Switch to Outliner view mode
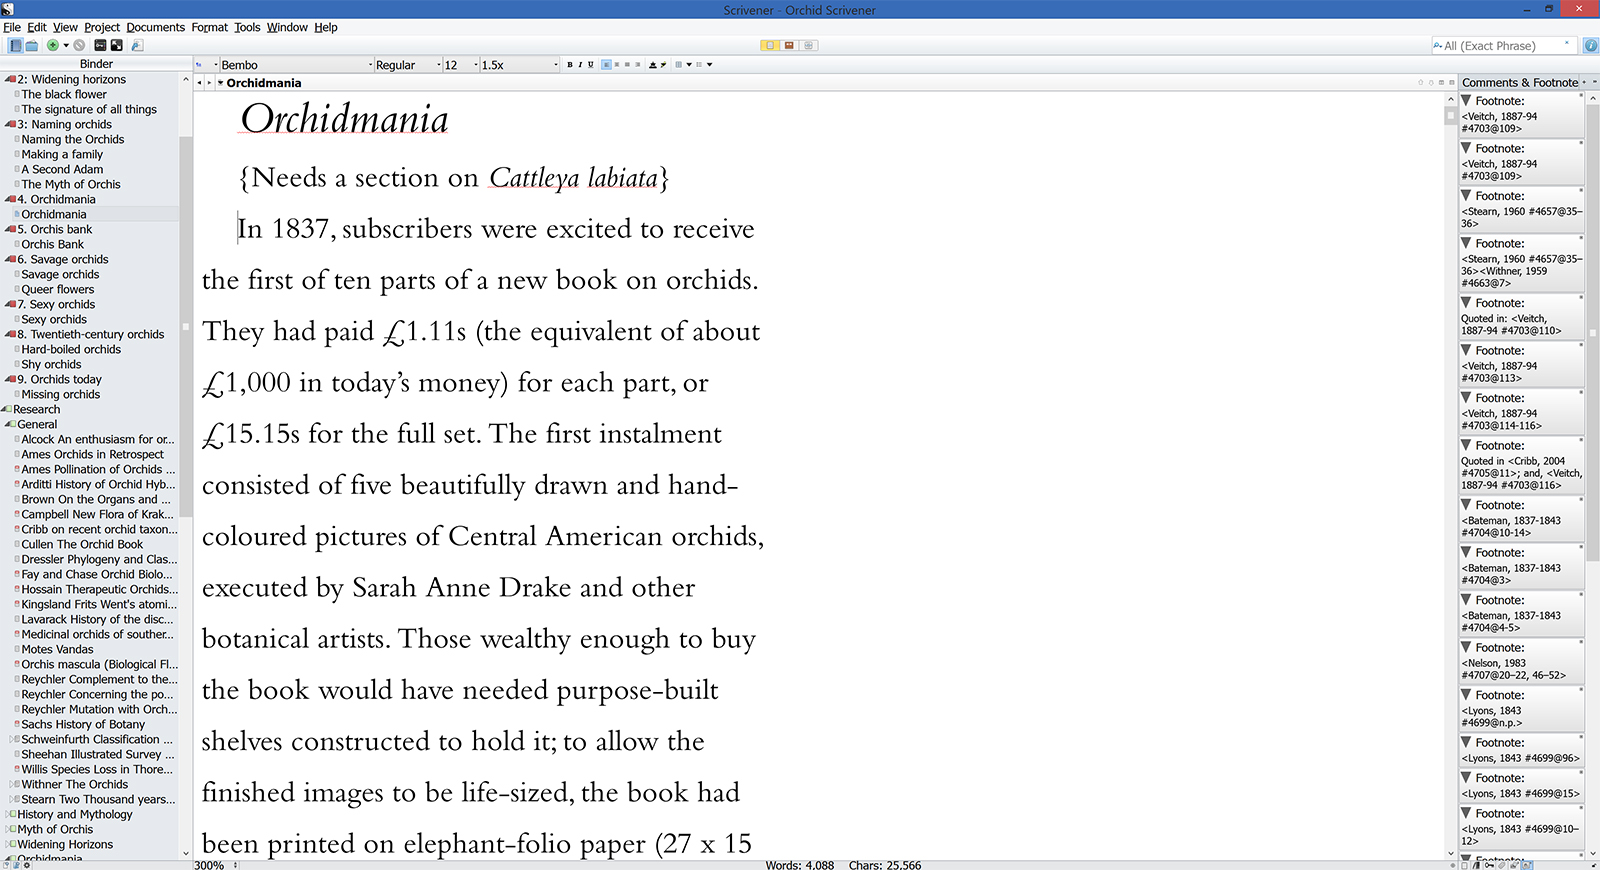The image size is (1600, 870). point(808,45)
